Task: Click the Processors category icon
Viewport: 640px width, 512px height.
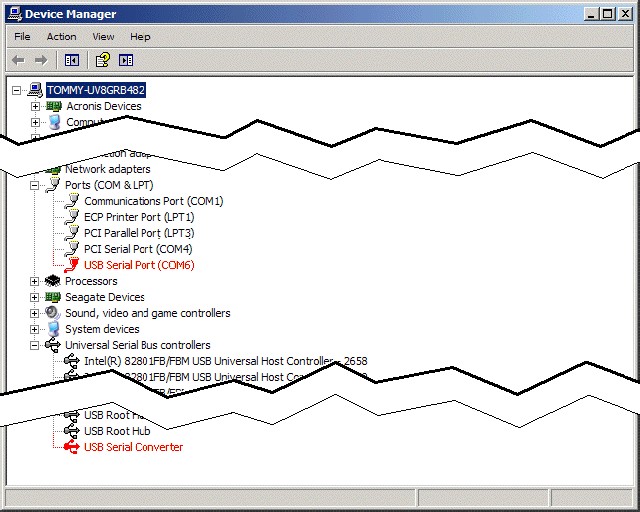Action: (x=54, y=281)
